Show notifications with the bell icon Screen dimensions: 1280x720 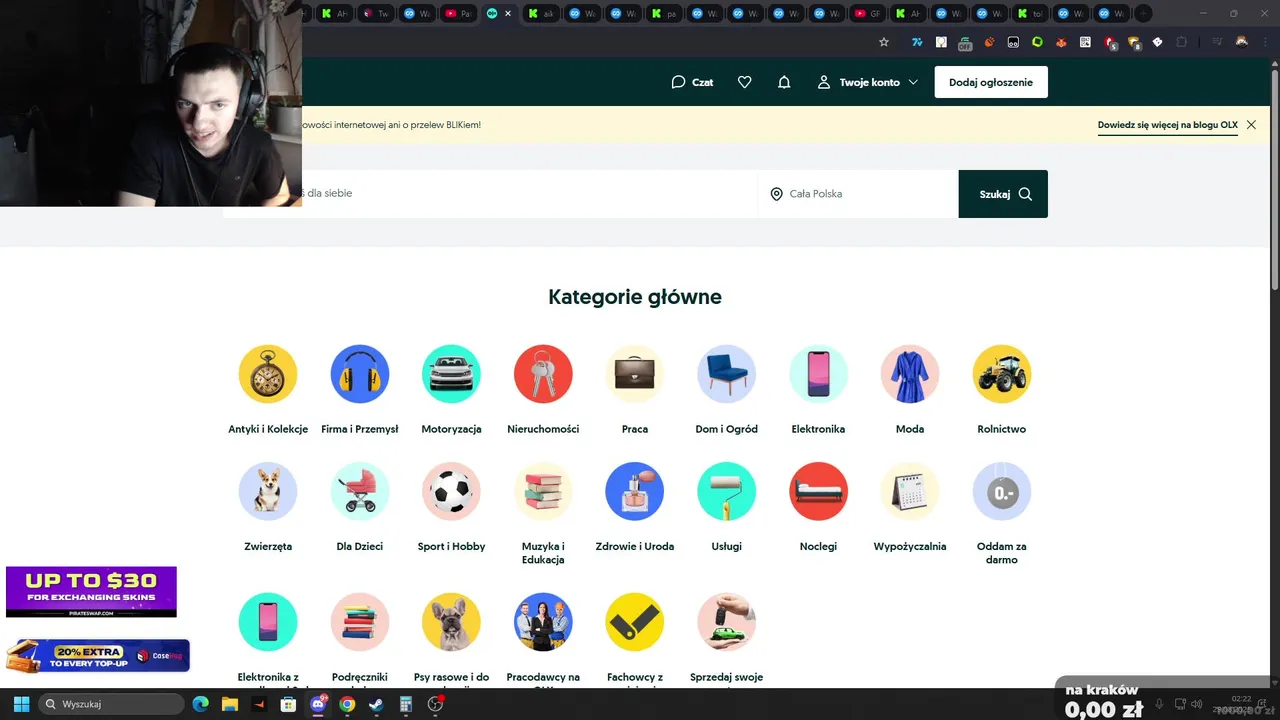(x=784, y=82)
